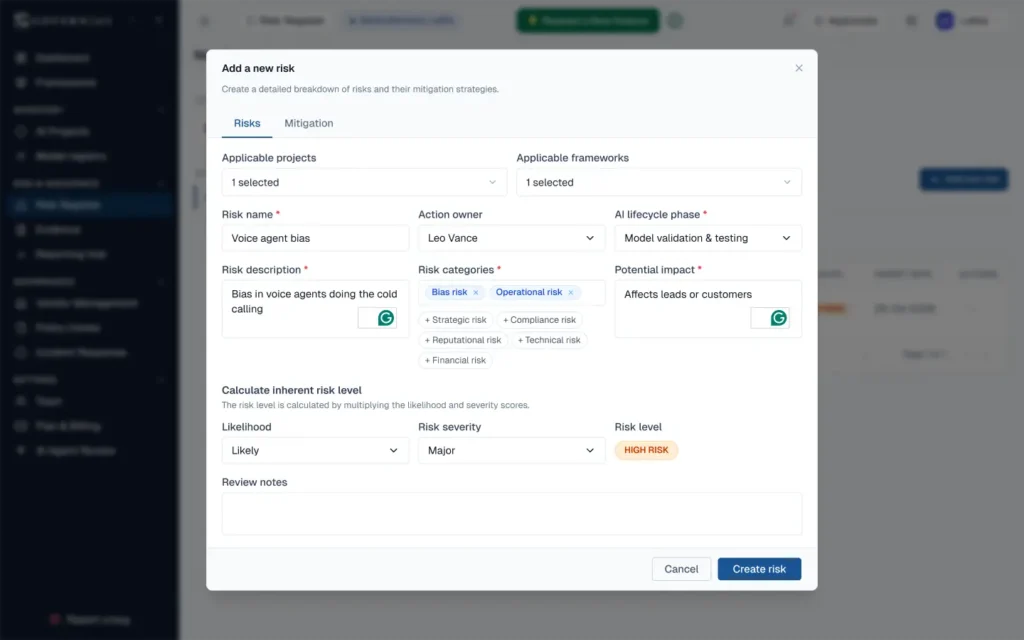Remove the Bias risk tag
The width and height of the screenshot is (1024, 640).
tap(476, 293)
